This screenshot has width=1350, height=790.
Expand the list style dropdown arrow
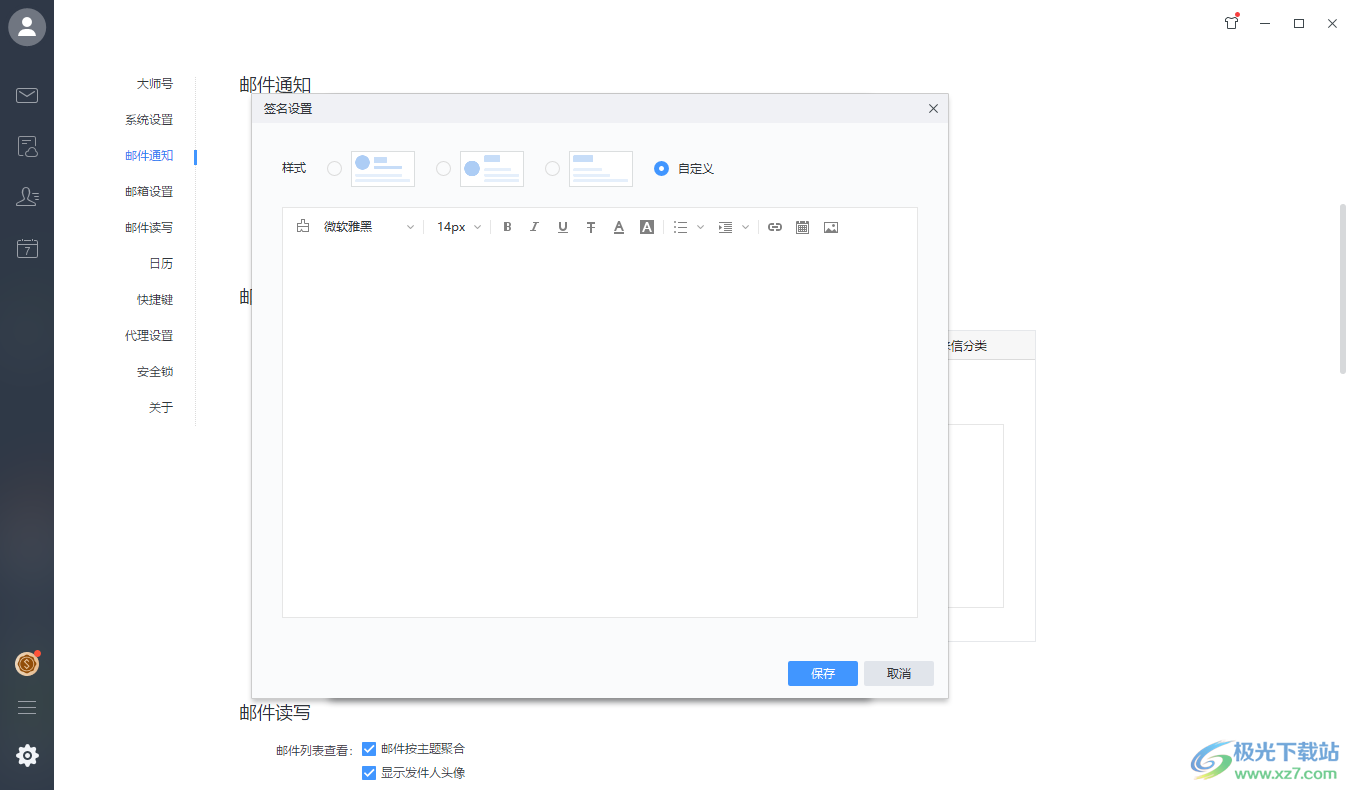(700, 227)
